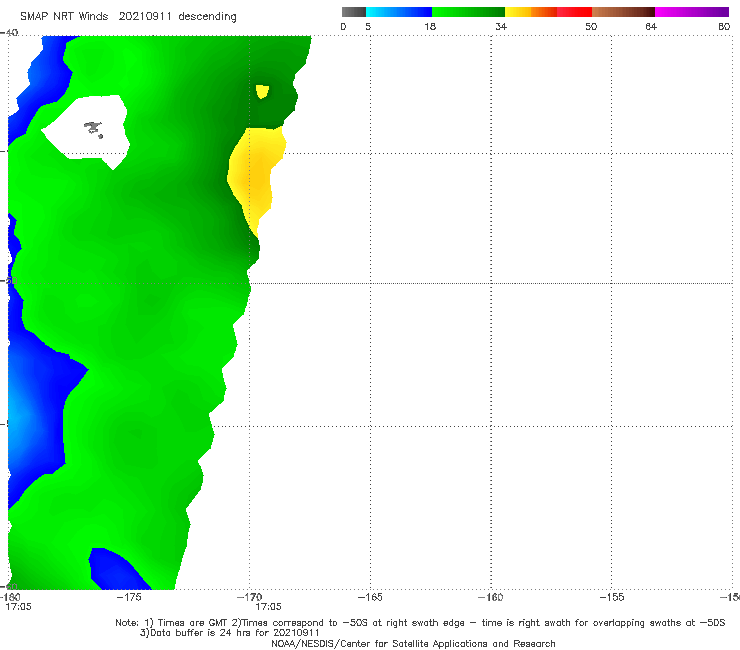Viewport: 740px width, 650px height.
Task: Click the brown segment of the color bar
Action: pyautogui.click(x=623, y=12)
